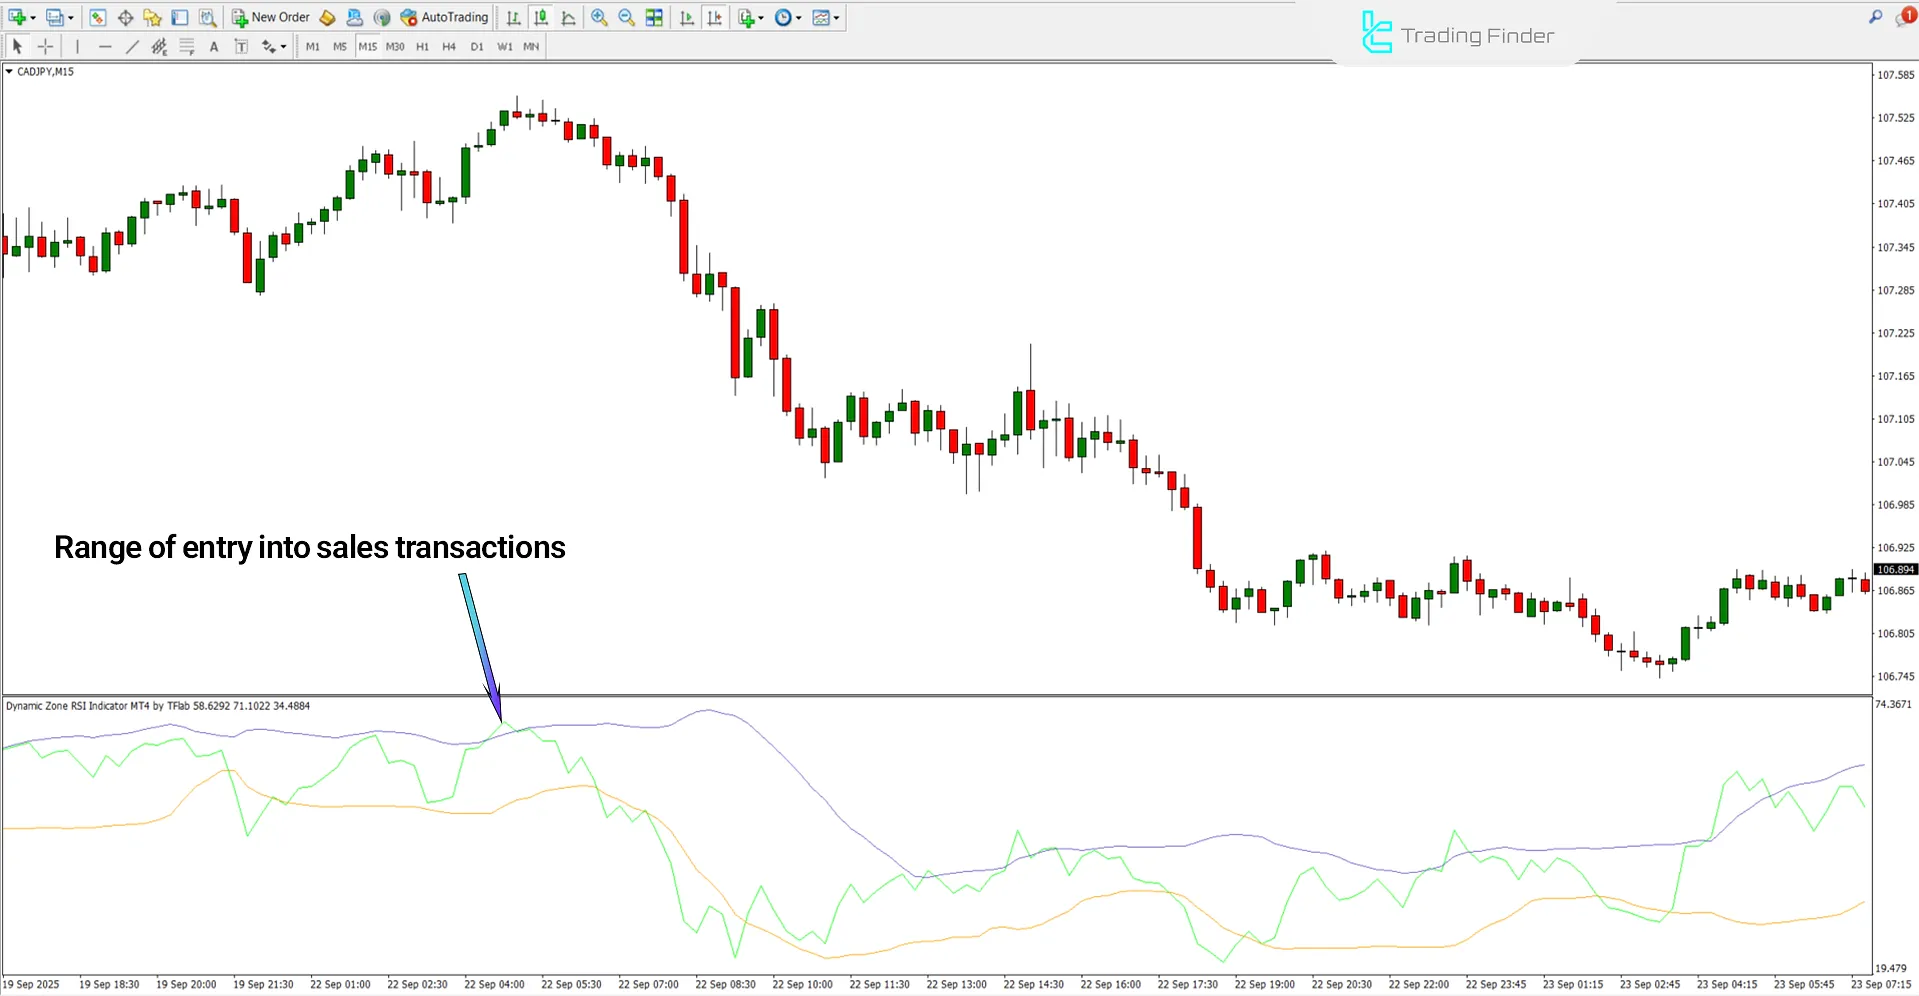Toggle AutoTrading on
The height and width of the screenshot is (996, 1919).
pos(444,17)
